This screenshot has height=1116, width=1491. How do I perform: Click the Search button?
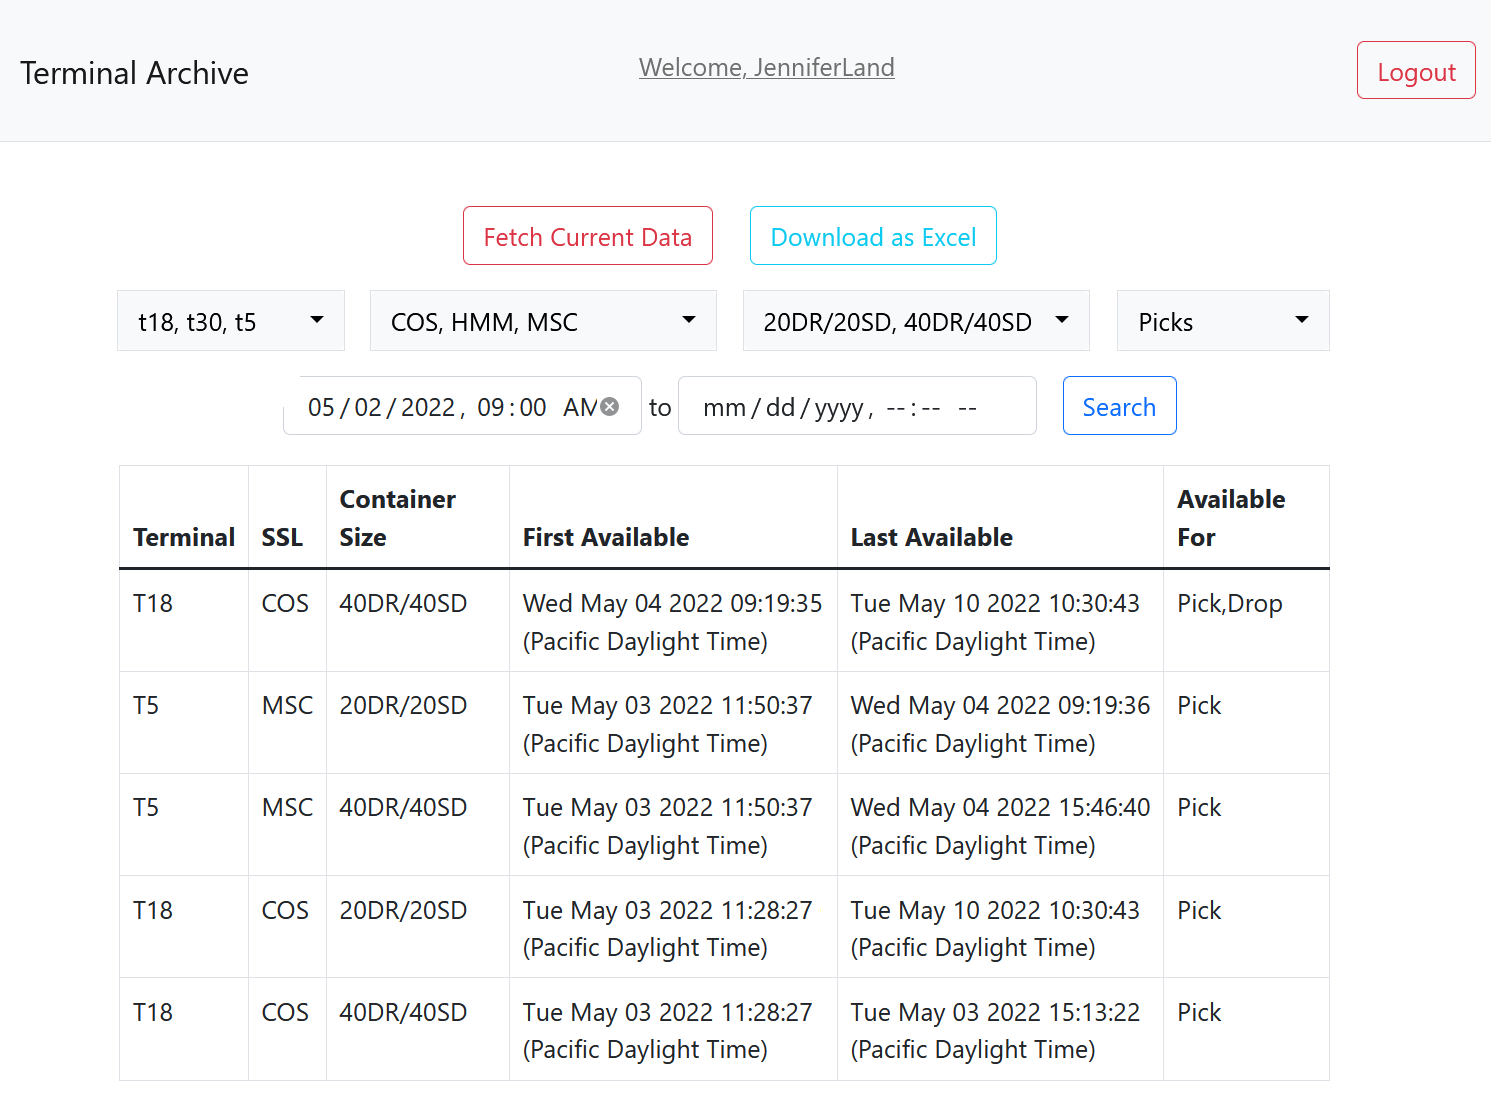coord(1119,406)
